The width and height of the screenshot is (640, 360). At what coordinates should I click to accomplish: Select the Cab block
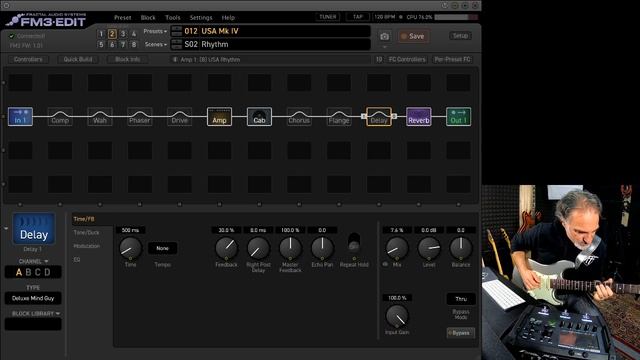coord(259,117)
